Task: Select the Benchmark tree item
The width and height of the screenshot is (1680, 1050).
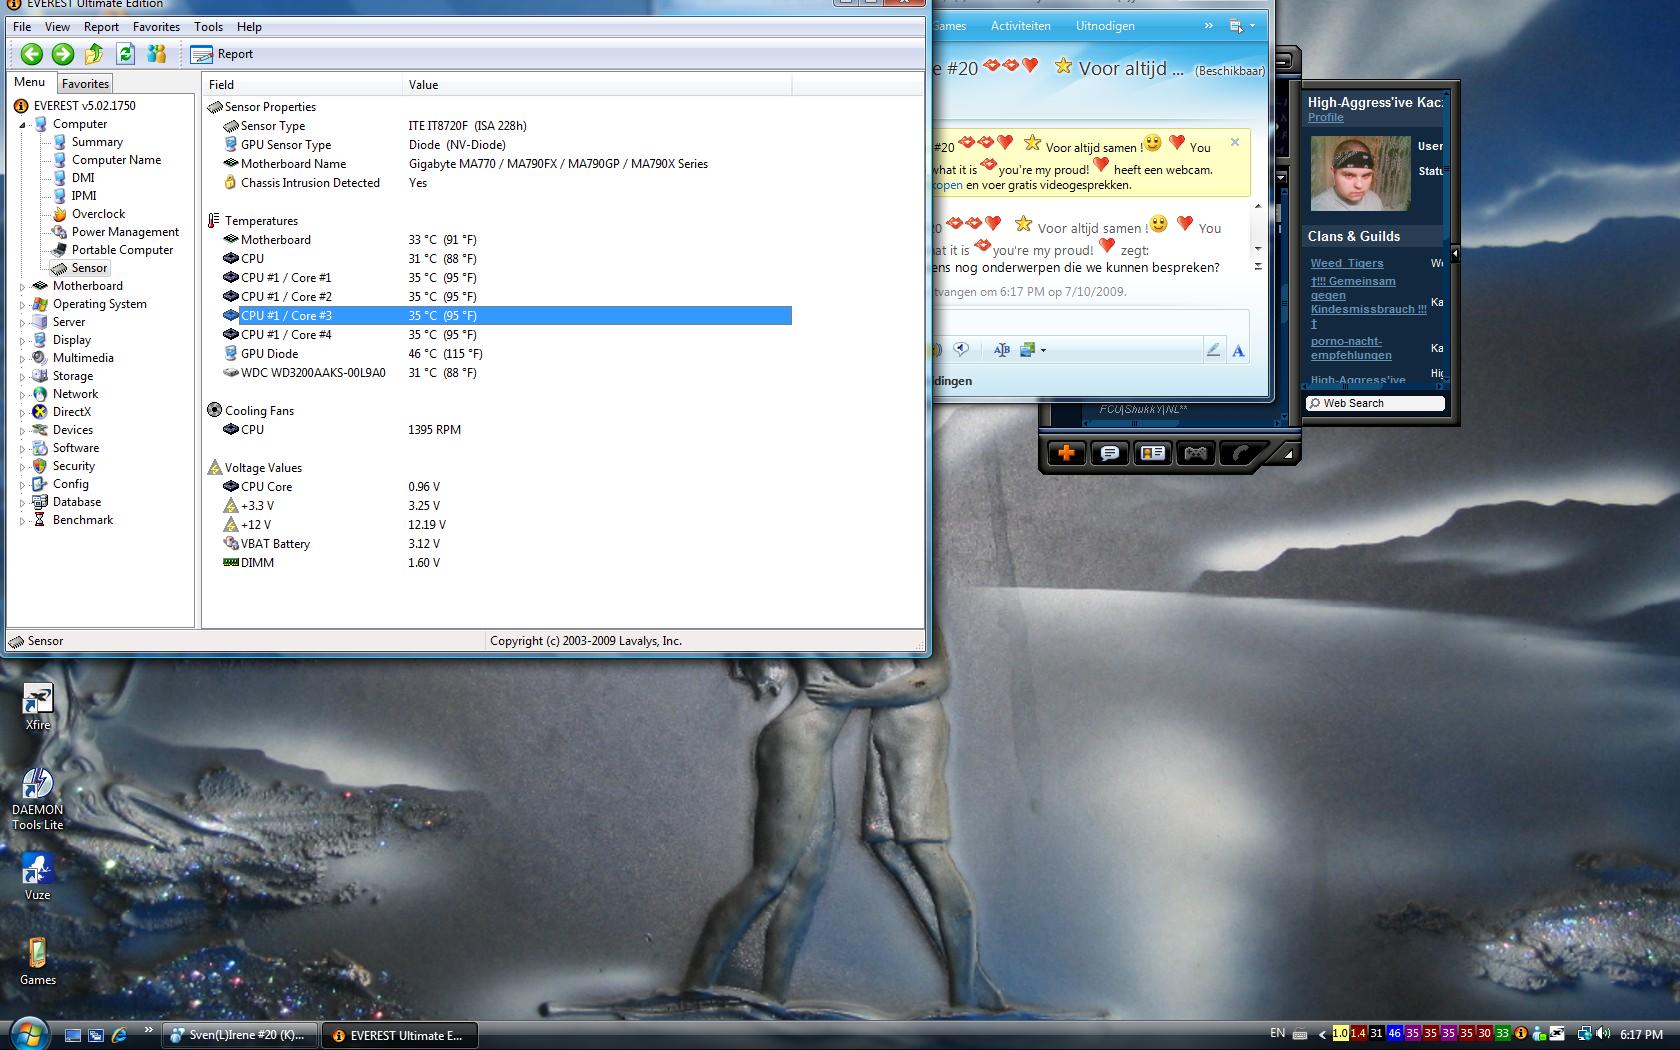Action: (83, 520)
